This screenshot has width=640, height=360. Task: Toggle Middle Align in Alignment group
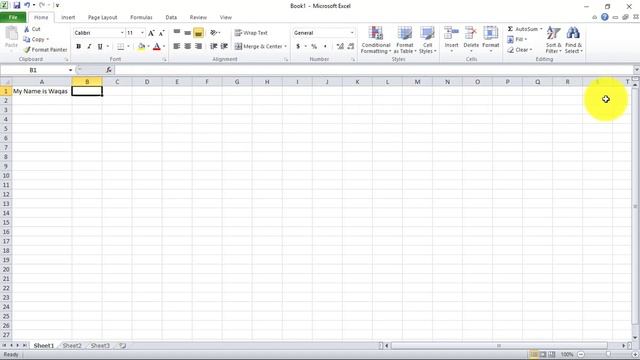(187, 32)
